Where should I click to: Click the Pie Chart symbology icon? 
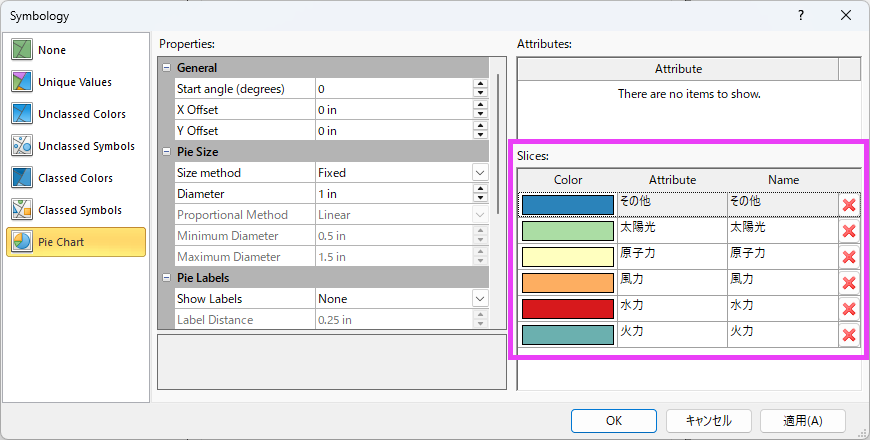coord(22,242)
